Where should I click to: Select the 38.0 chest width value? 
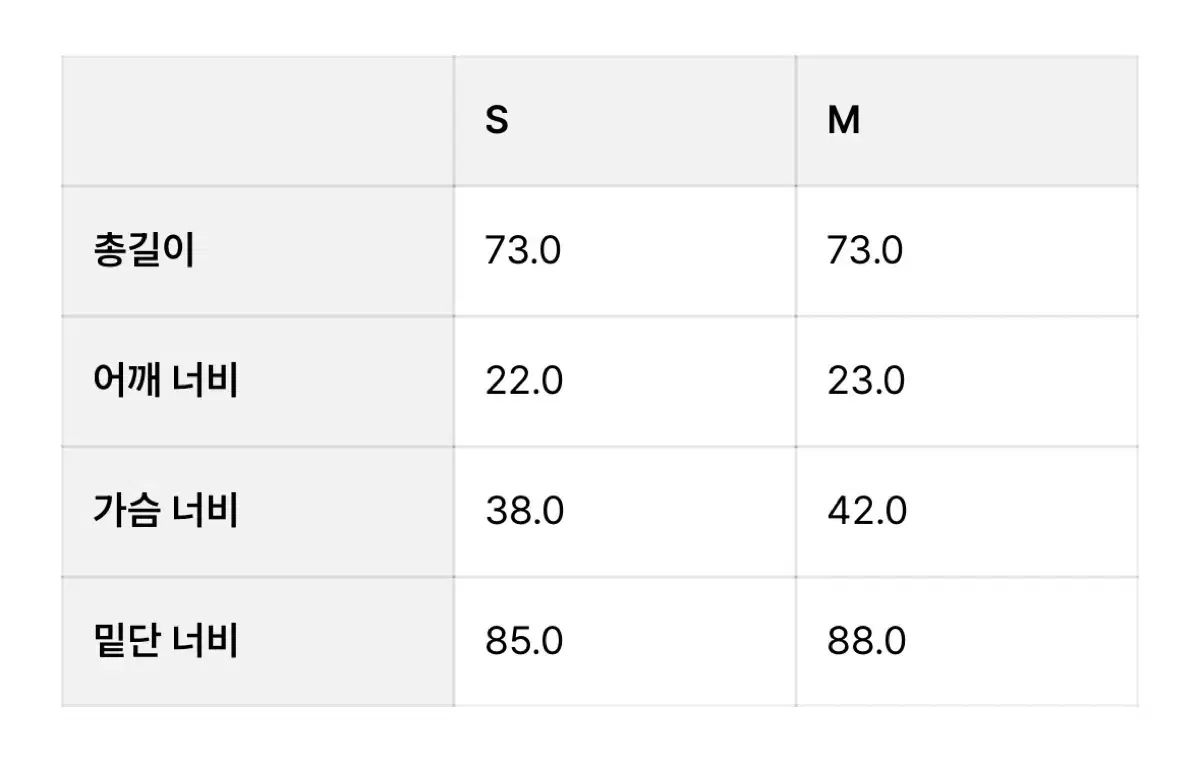point(525,511)
